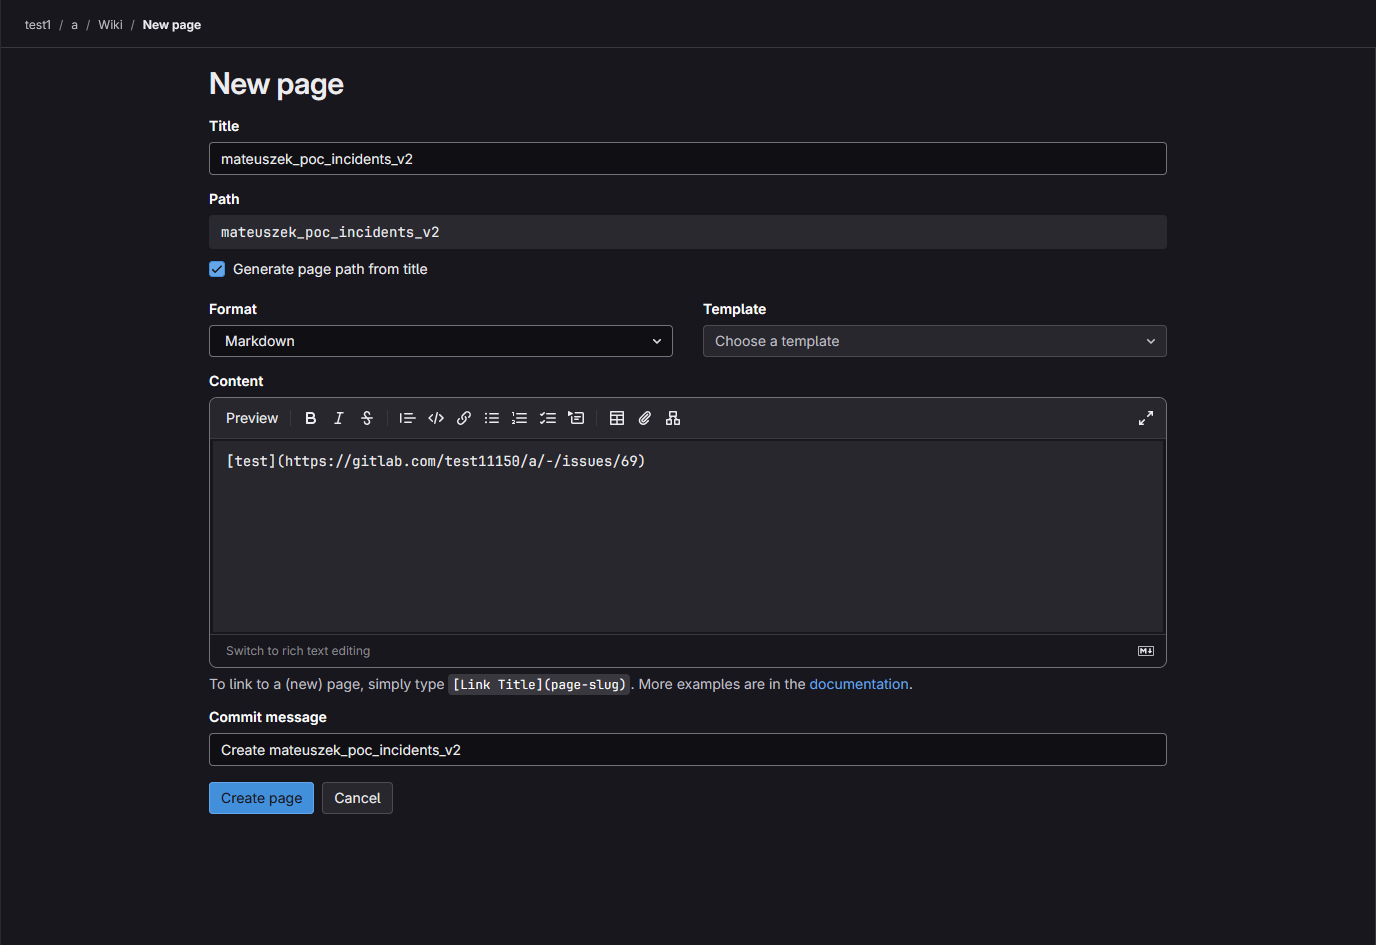Viewport: 1376px width, 945px height.
Task: Insert a table
Action: (617, 418)
